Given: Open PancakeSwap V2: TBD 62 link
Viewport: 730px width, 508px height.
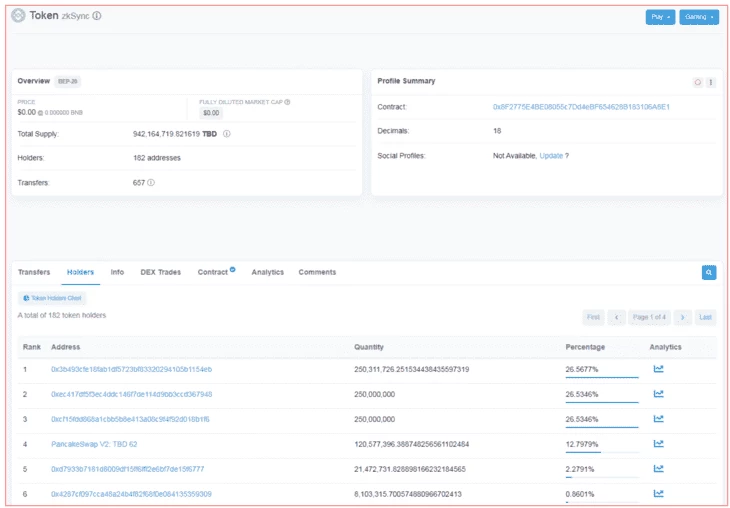Looking at the screenshot, I should pos(94,444).
